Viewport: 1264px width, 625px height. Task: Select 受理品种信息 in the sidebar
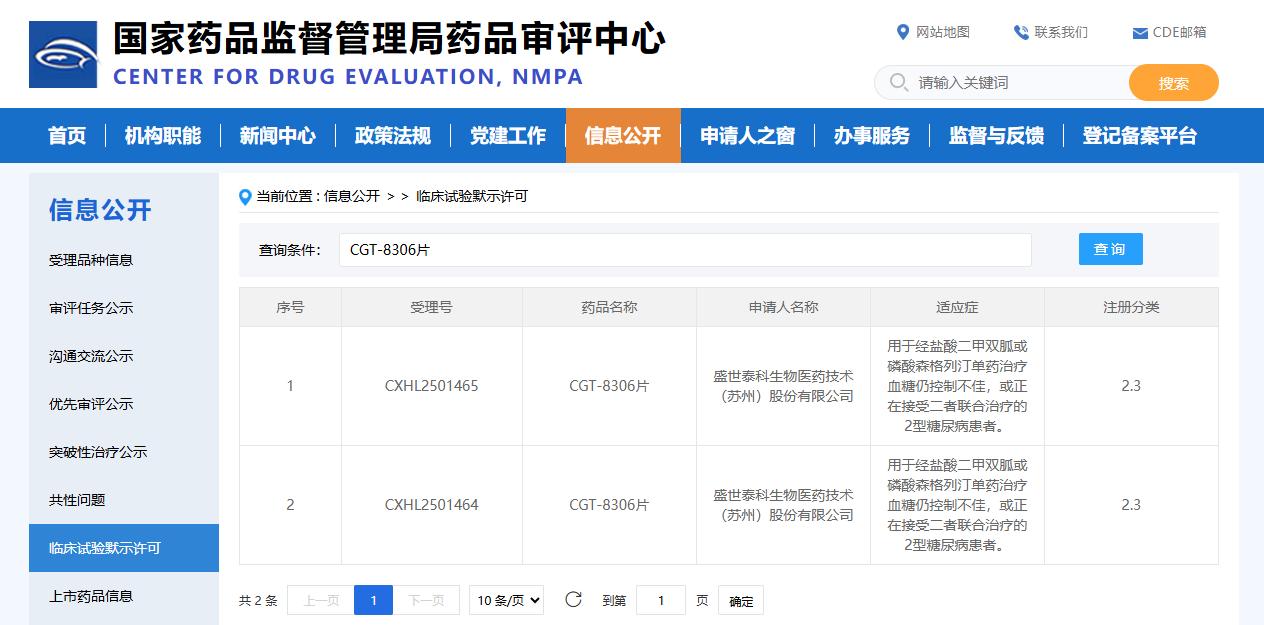tap(91, 260)
